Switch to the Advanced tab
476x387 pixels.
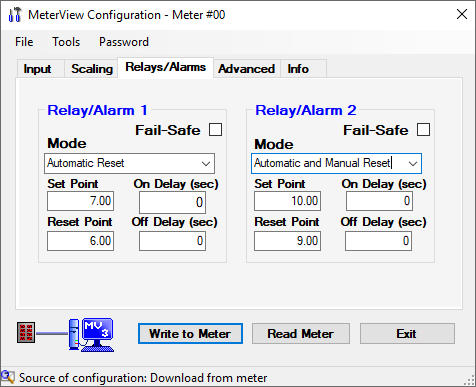(246, 69)
